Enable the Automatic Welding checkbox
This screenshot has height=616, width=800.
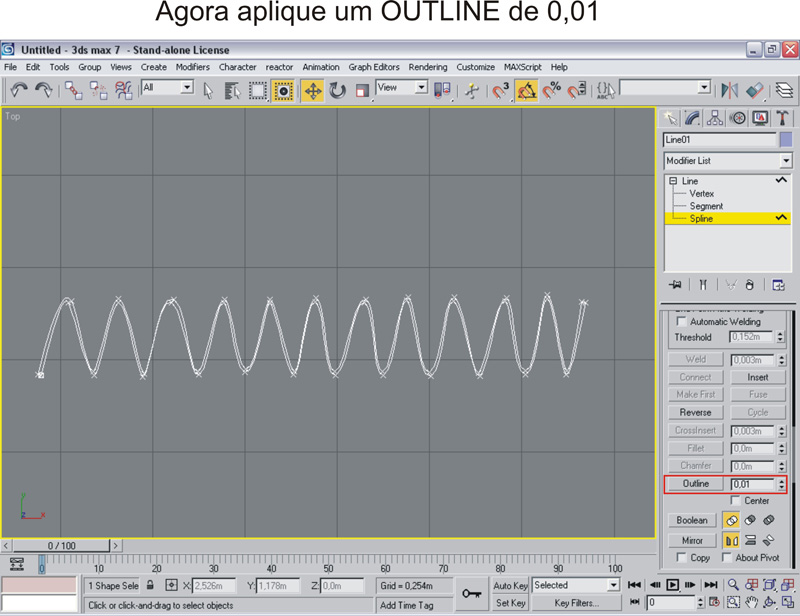click(681, 321)
